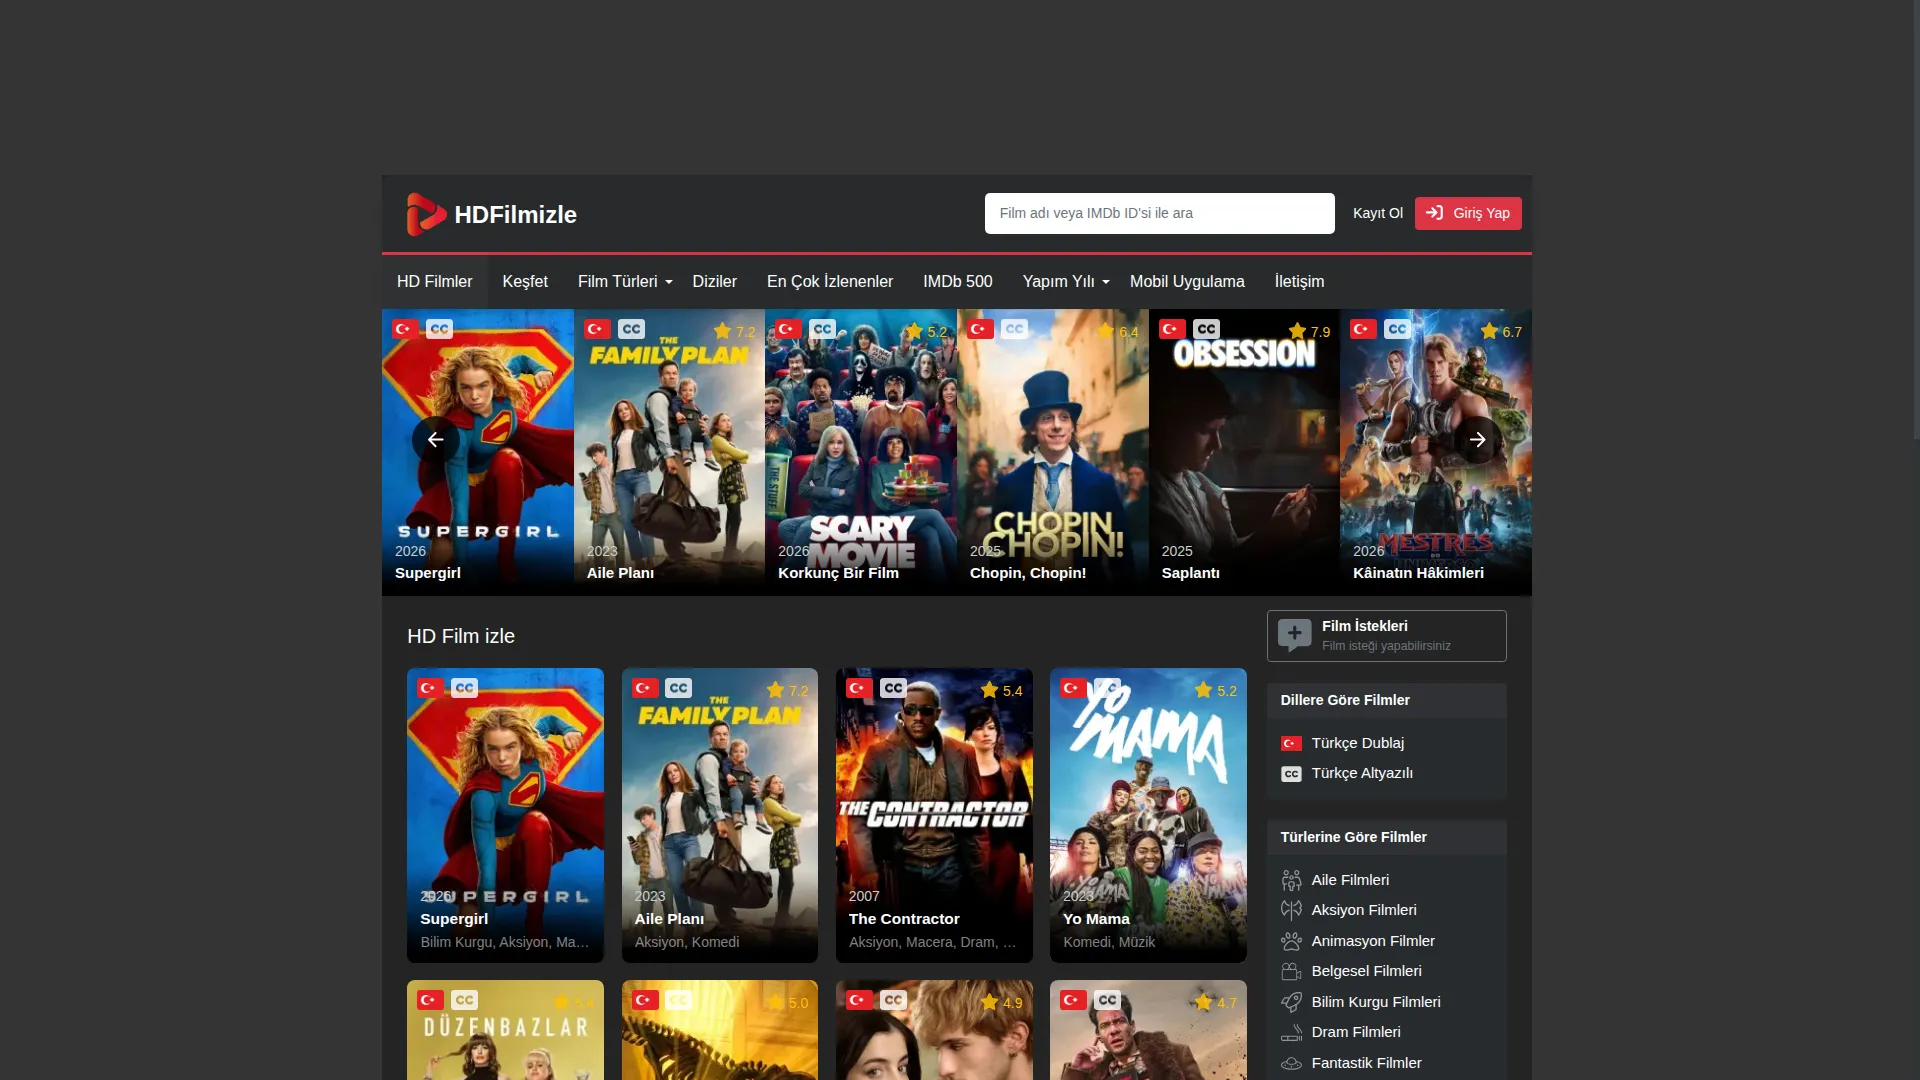This screenshot has width=1920, height=1080.
Task: Click the CC badge on Aile Planı grid card
Action: point(678,688)
